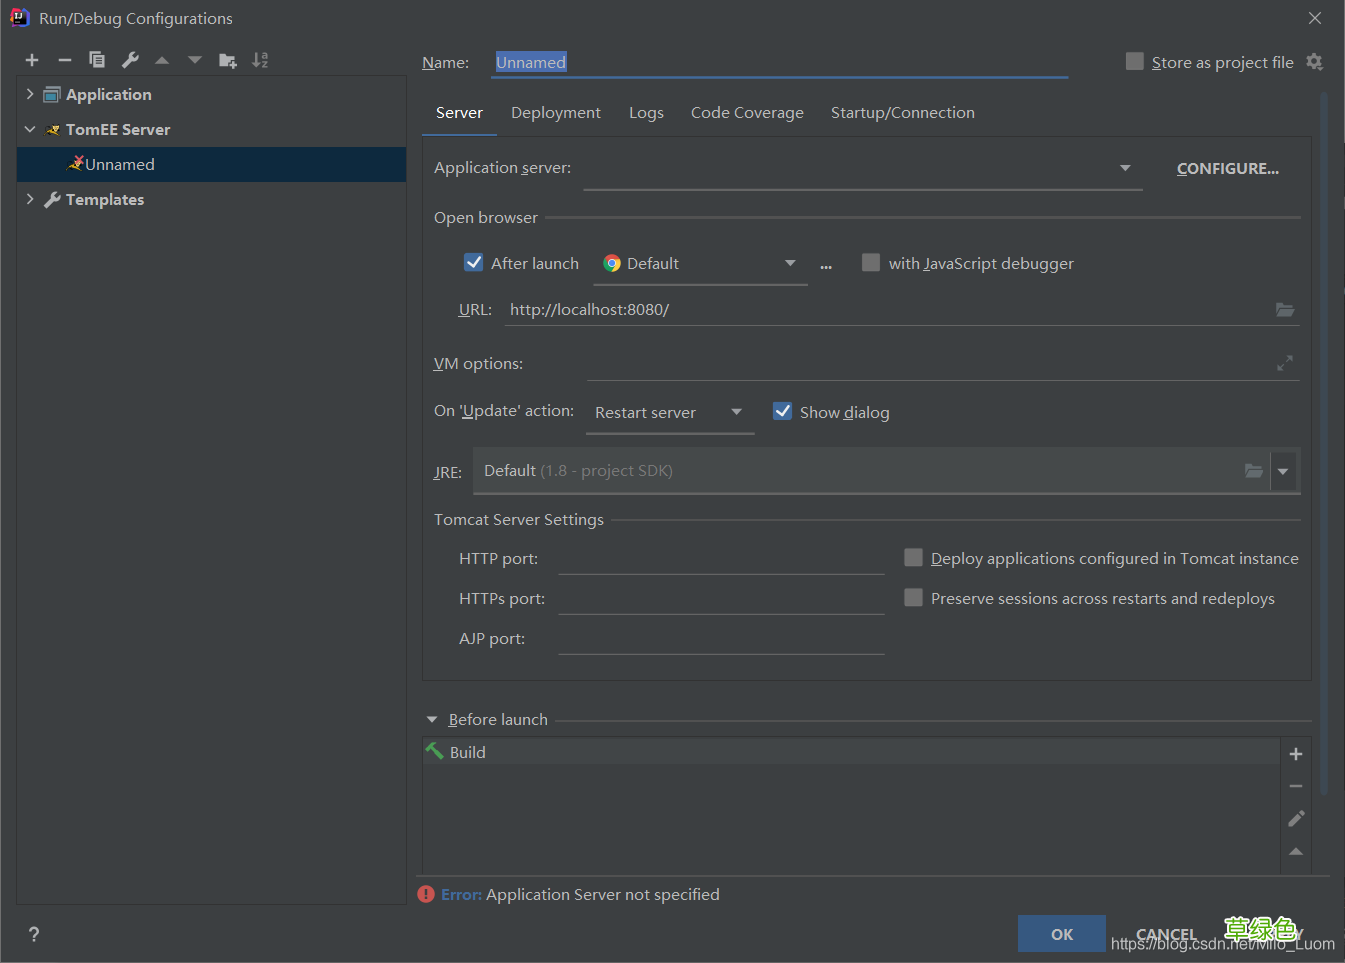
Task: Switch to the Deployment tab
Action: click(555, 113)
